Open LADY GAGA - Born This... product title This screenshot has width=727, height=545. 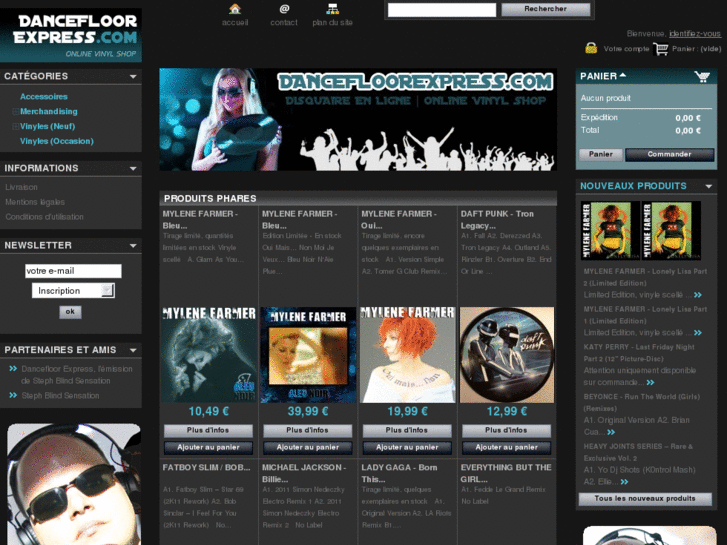tap(399, 474)
